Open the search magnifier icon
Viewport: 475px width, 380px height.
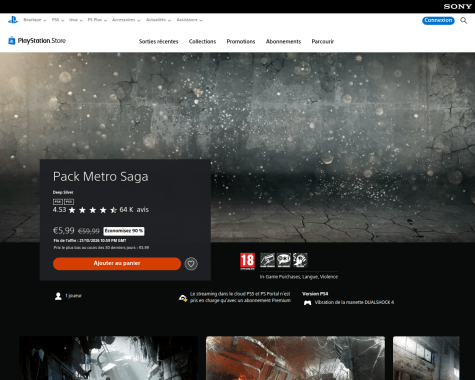click(x=464, y=20)
